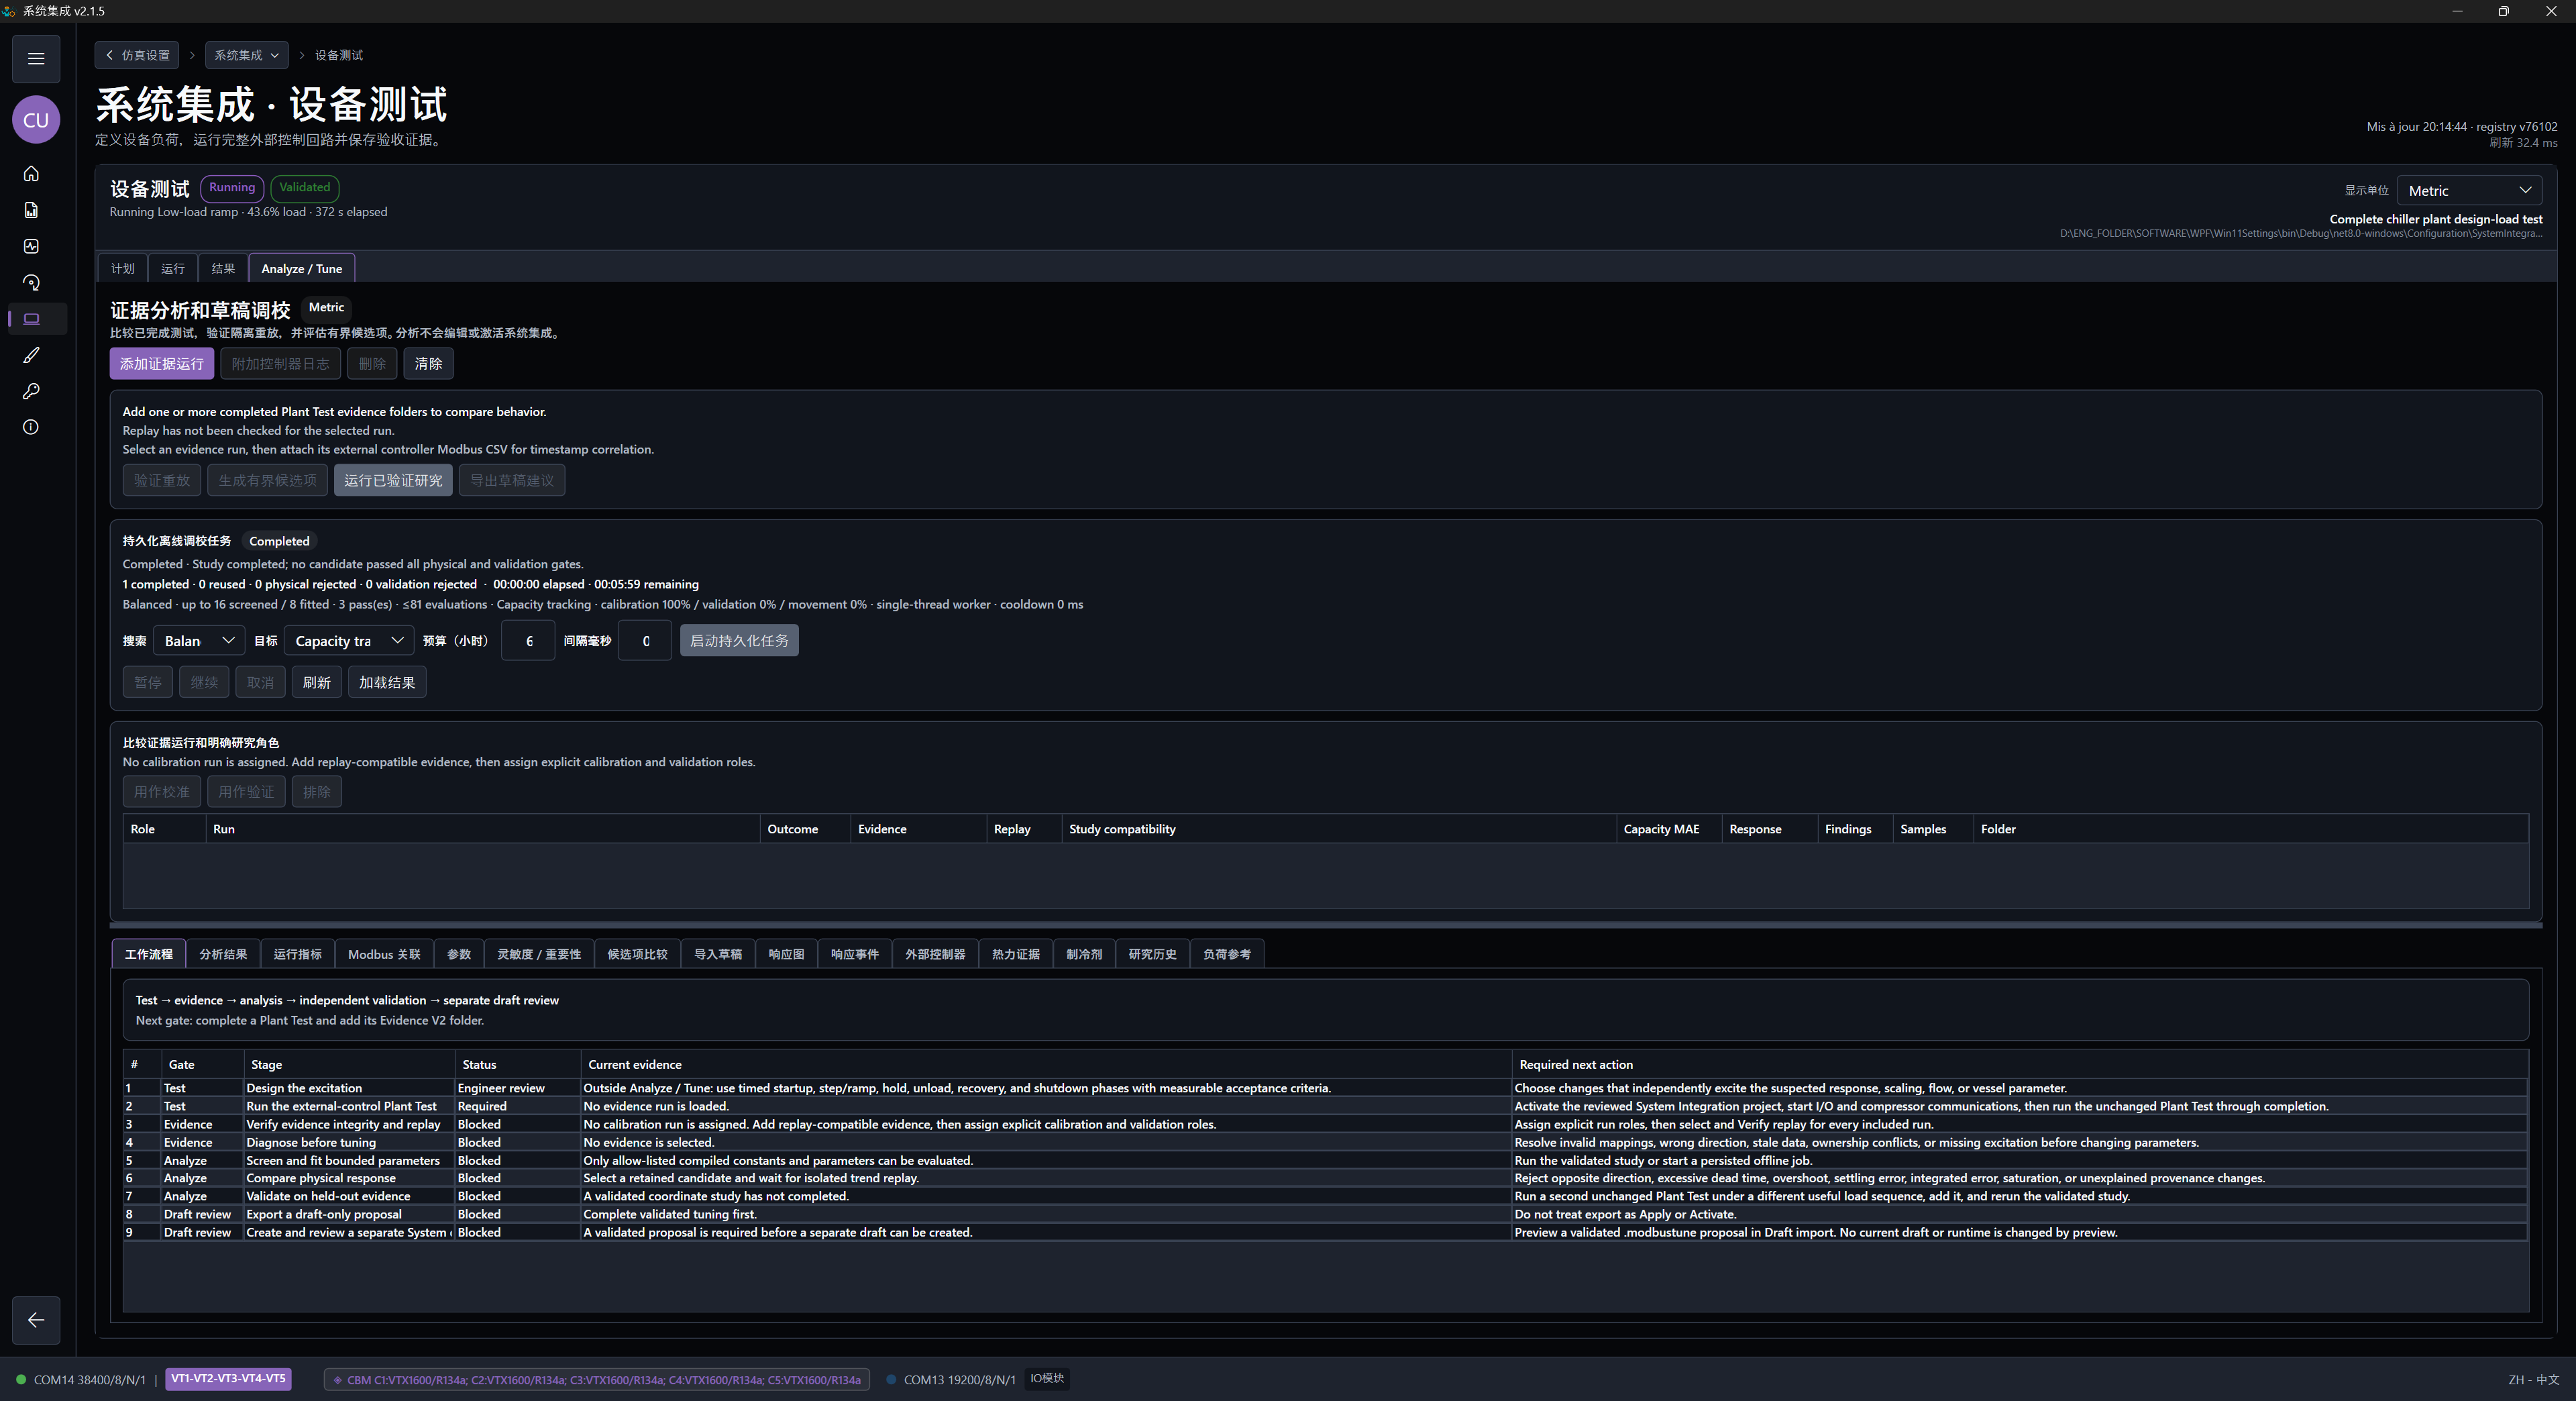Click the VT1-VT2-VT3-VT4-VT5 status badge
The height and width of the screenshot is (1401, 2576).
228,1378
